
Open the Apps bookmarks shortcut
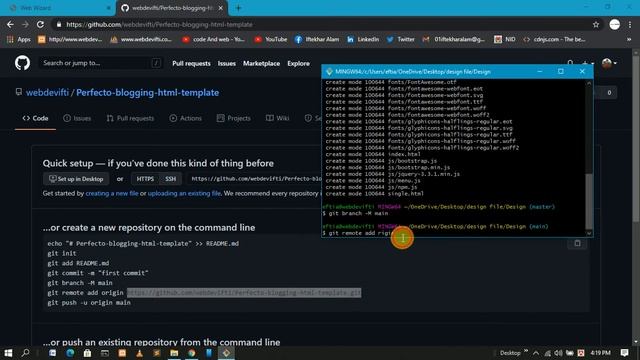[19, 39]
